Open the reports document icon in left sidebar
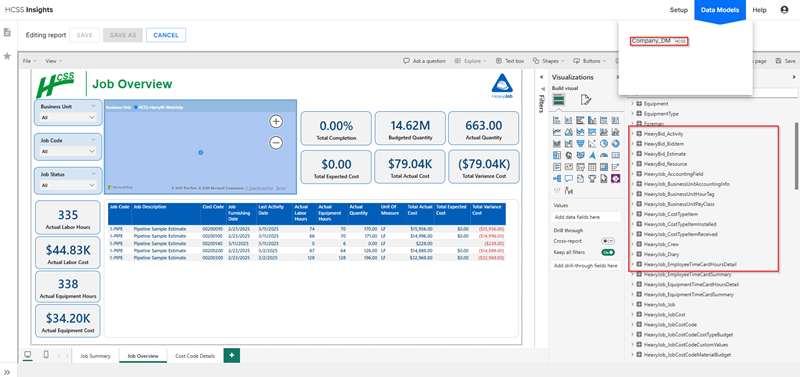 coord(7,32)
